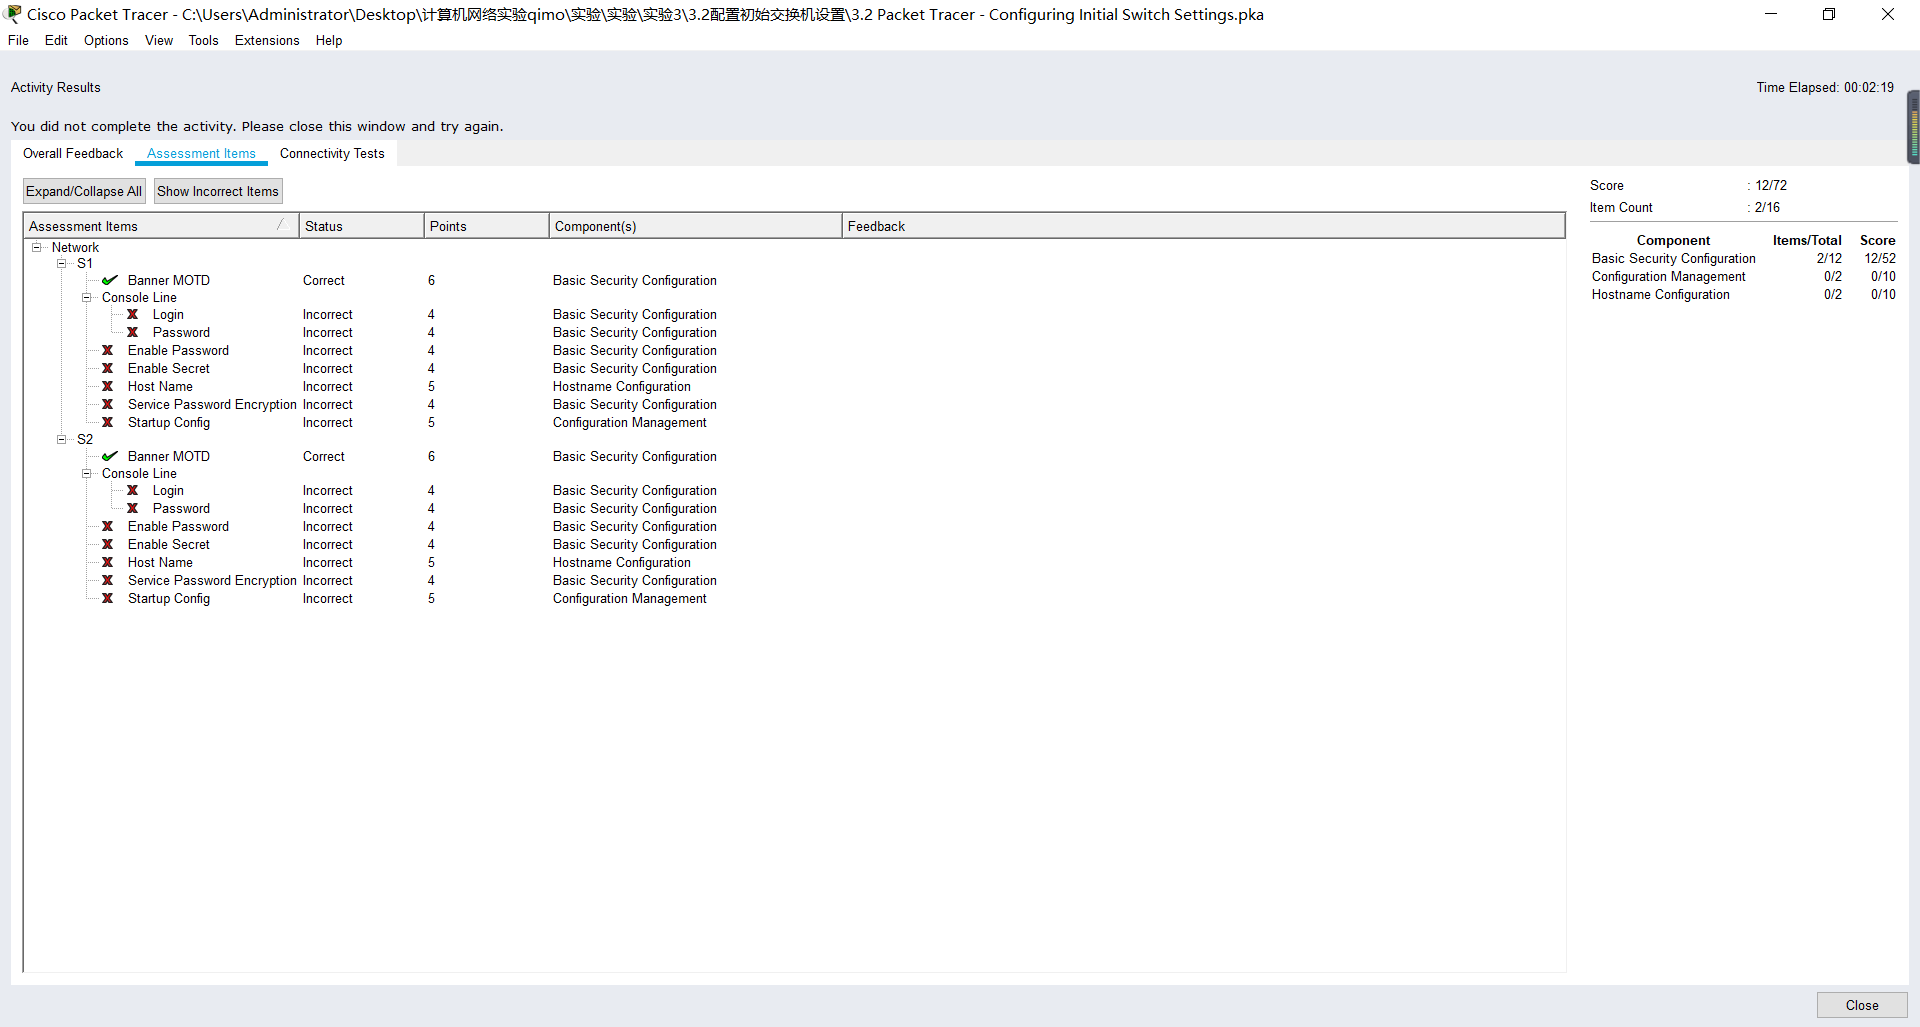Open the File menu
Image resolution: width=1920 pixels, height=1027 pixels.
(x=18, y=40)
